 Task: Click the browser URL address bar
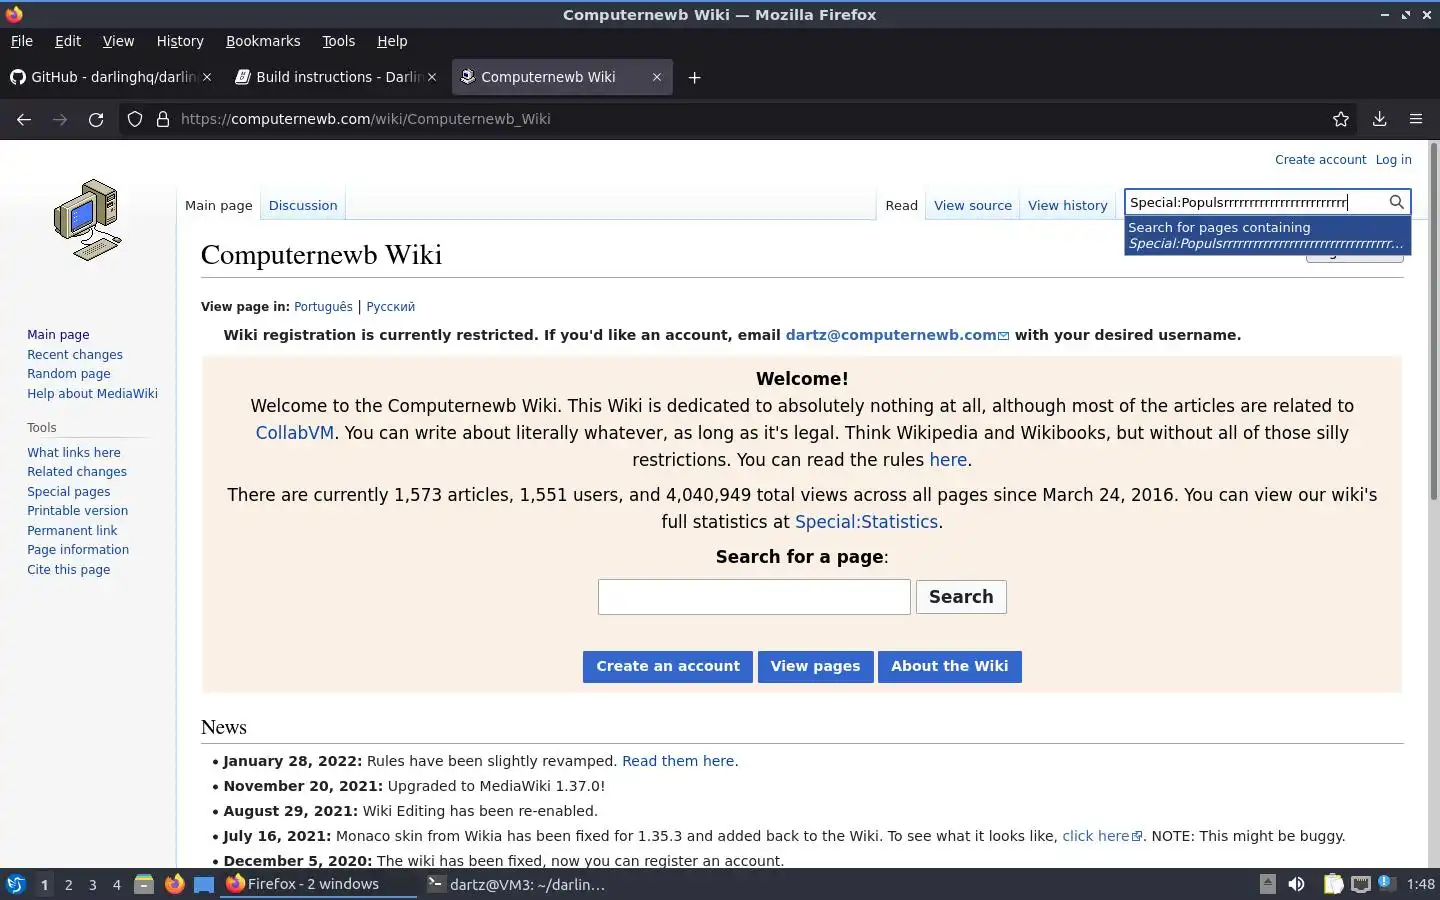[x=740, y=119]
